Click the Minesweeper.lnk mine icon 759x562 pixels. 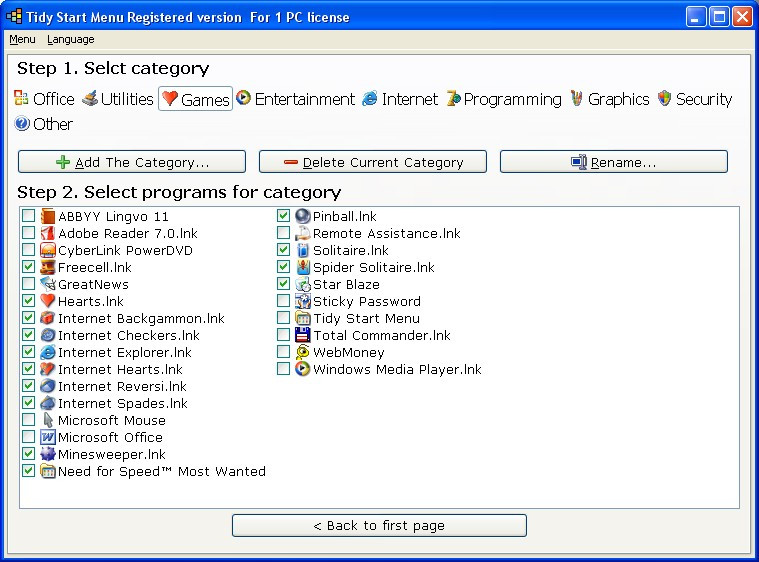pyautogui.click(x=47, y=454)
